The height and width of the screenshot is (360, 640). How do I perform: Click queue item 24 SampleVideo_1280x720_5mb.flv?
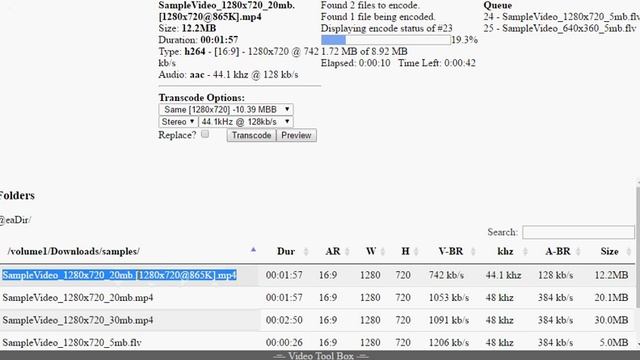tap(562, 17)
